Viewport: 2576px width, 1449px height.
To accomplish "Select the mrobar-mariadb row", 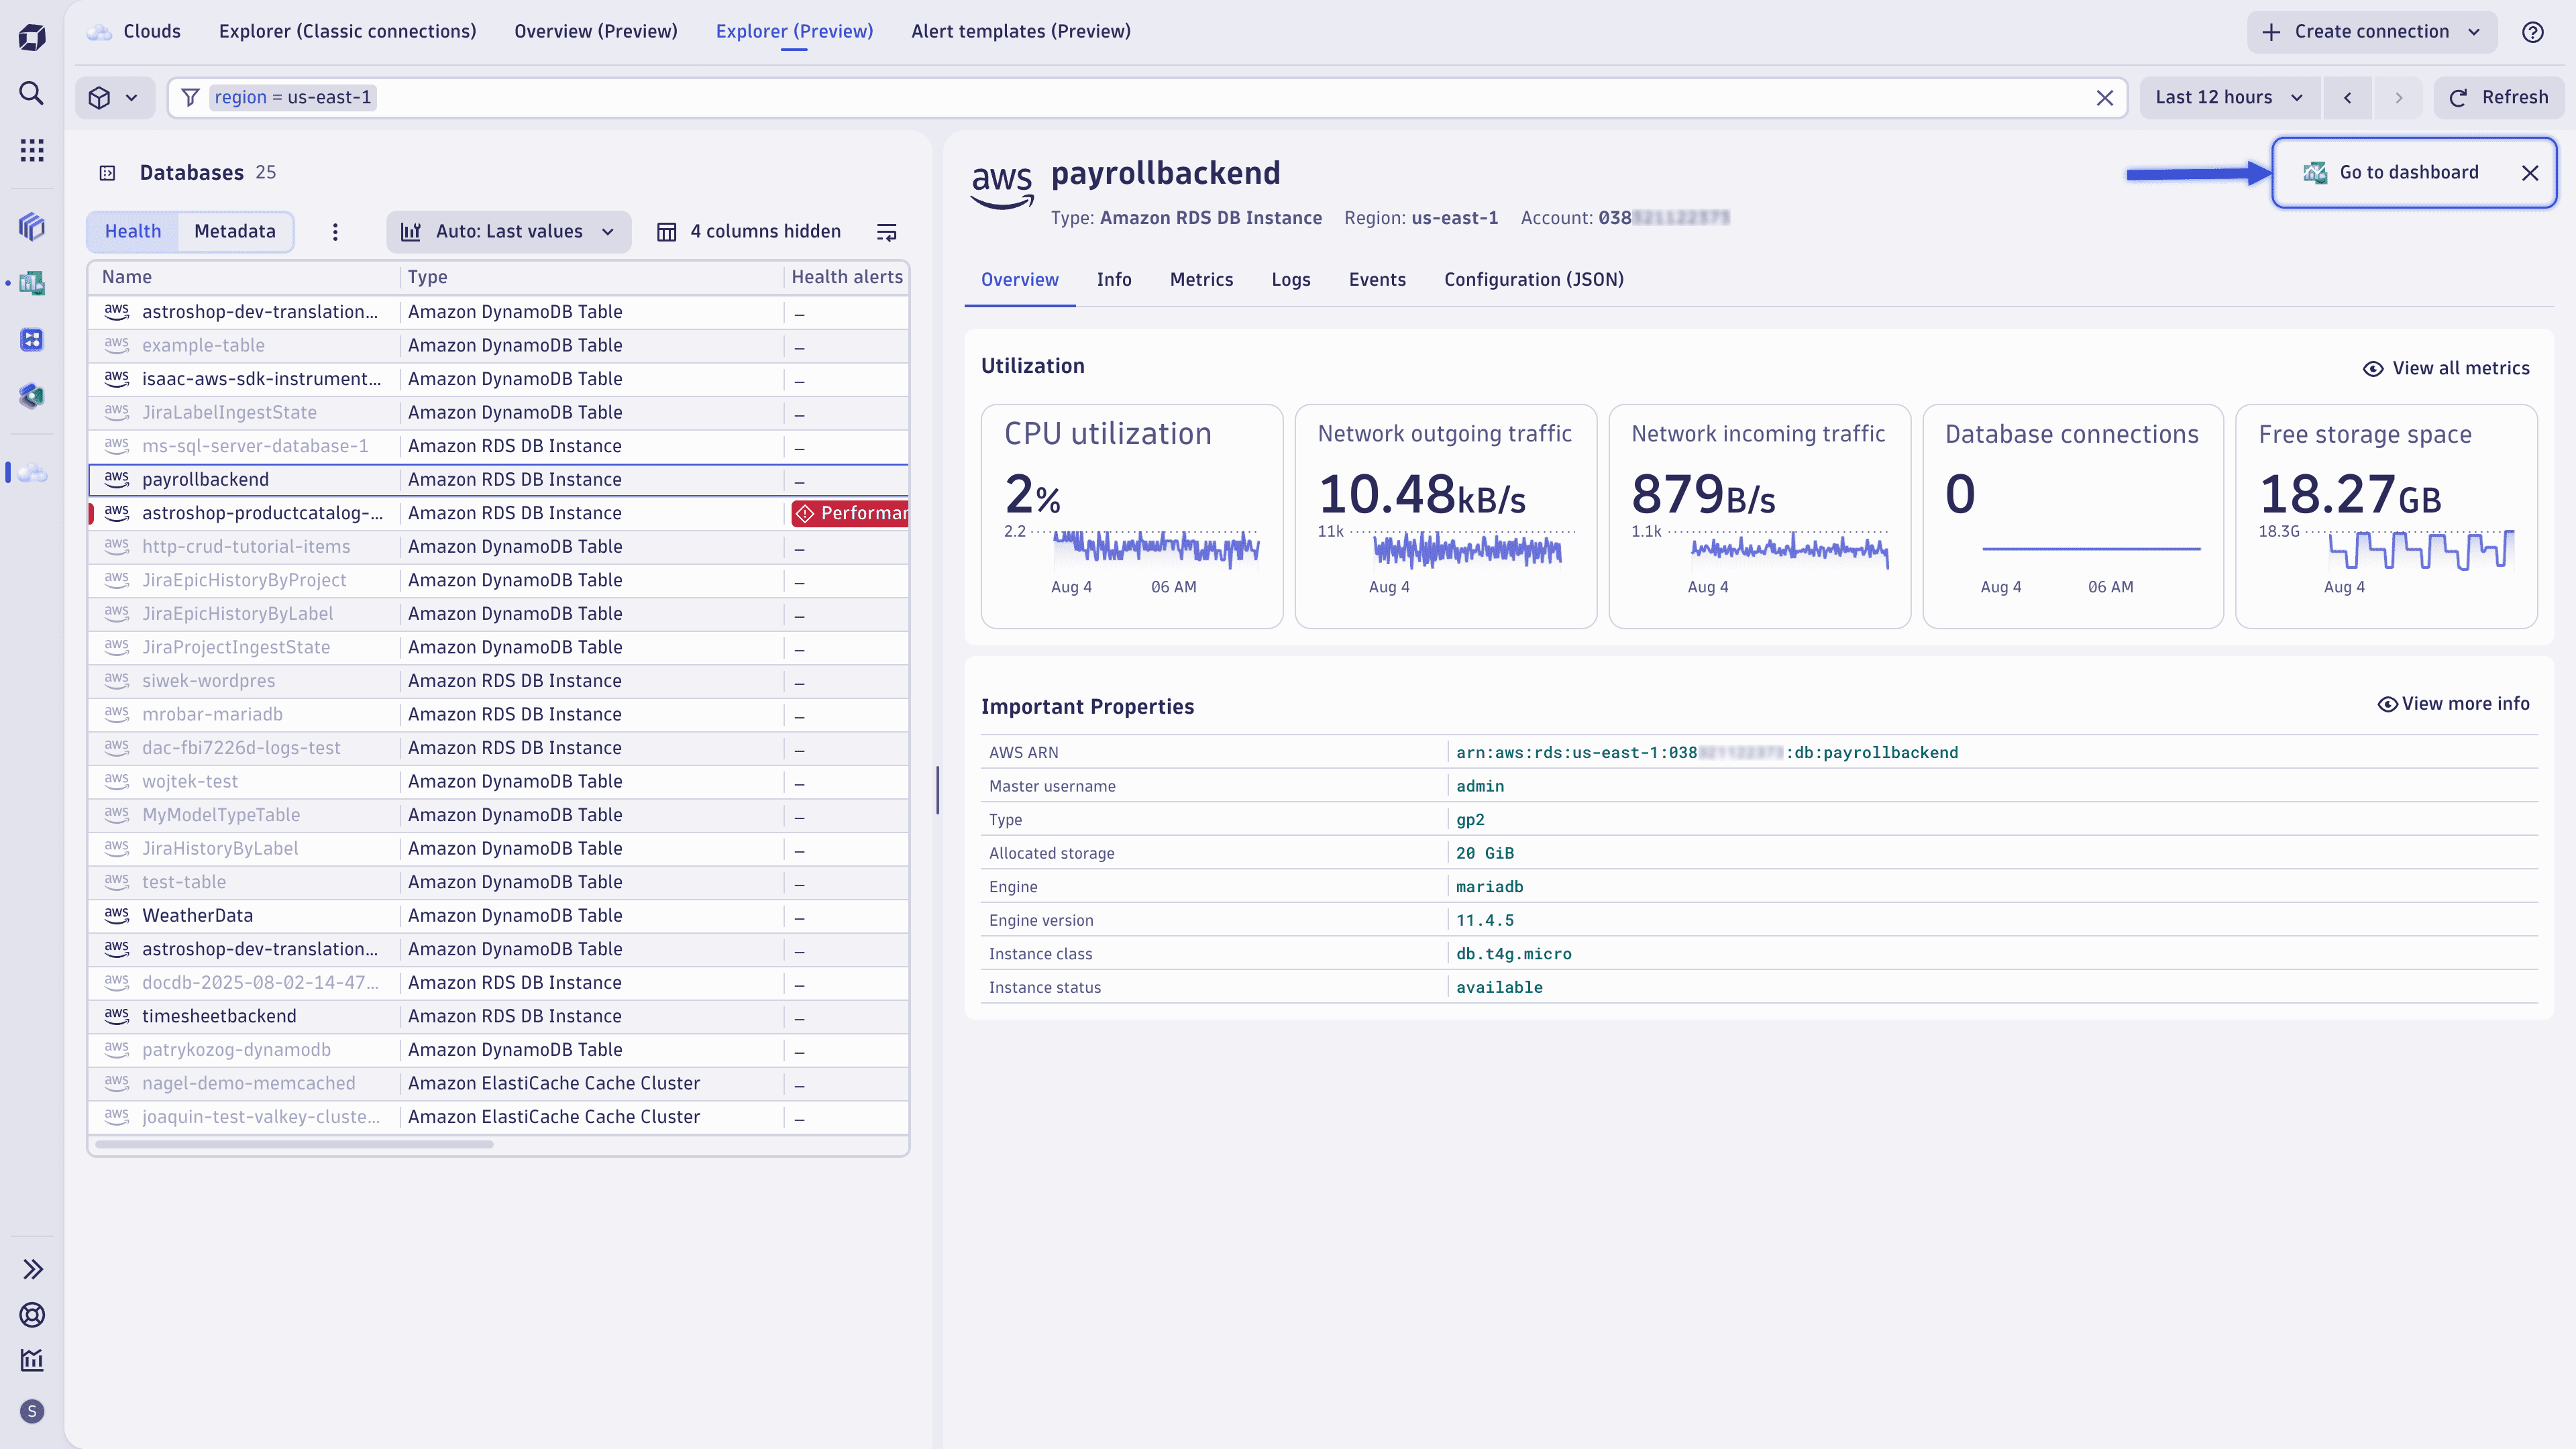I will (498, 715).
